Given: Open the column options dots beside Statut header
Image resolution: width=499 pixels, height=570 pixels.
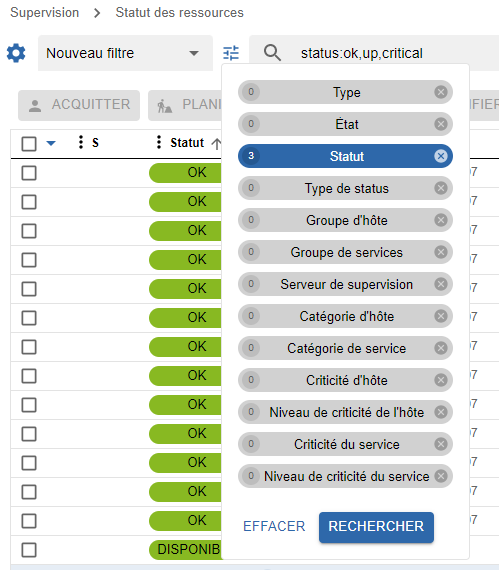Looking at the screenshot, I should (158, 142).
